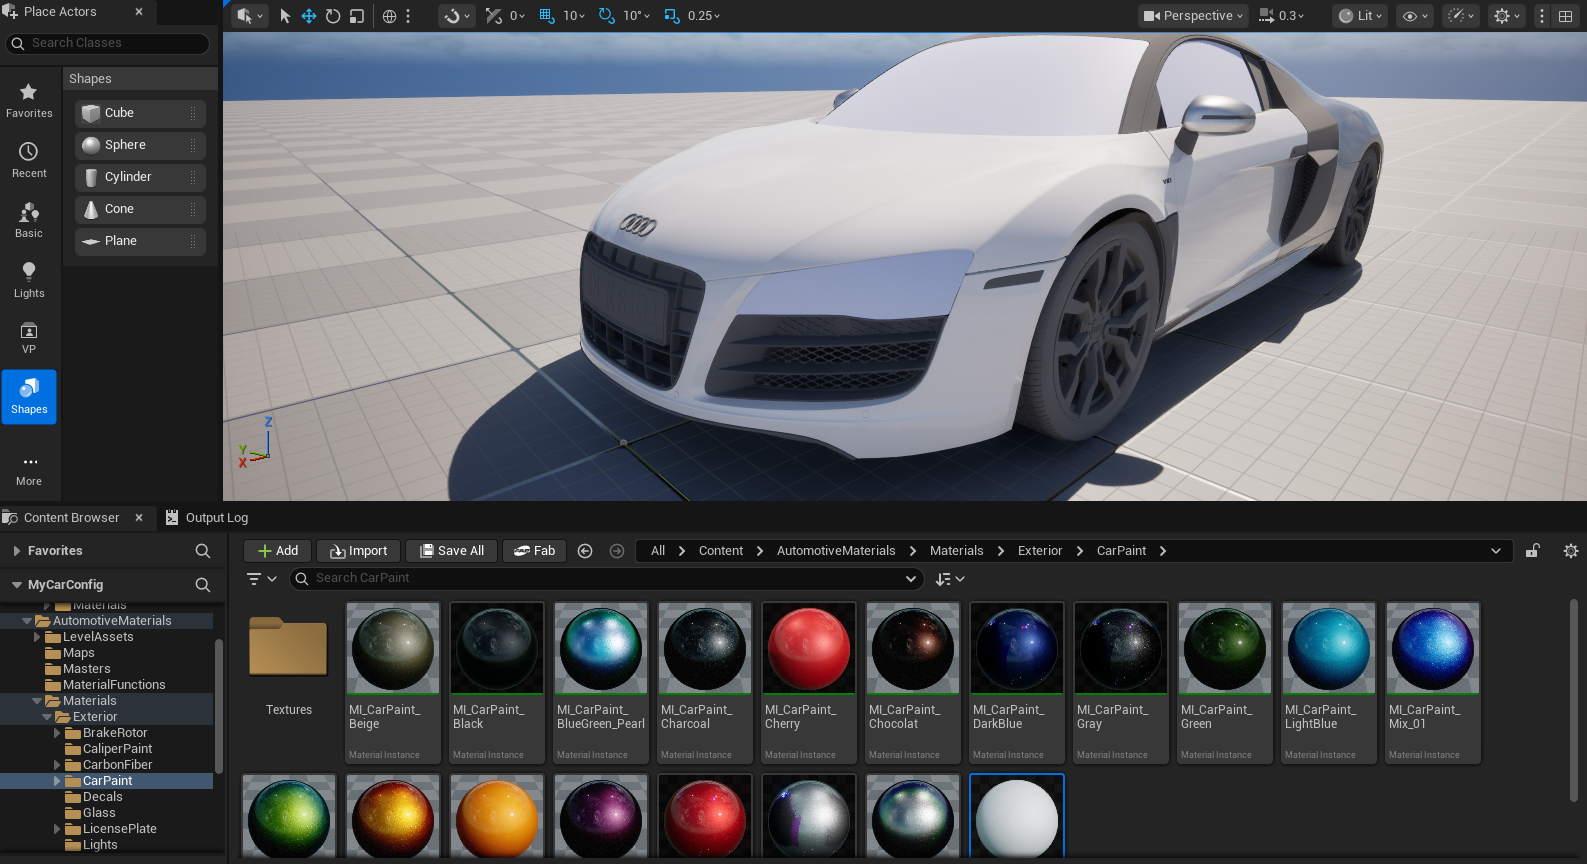The height and width of the screenshot is (864, 1587).
Task: Navigate to AutomotiveMaterials in the breadcrumb
Action: point(836,551)
